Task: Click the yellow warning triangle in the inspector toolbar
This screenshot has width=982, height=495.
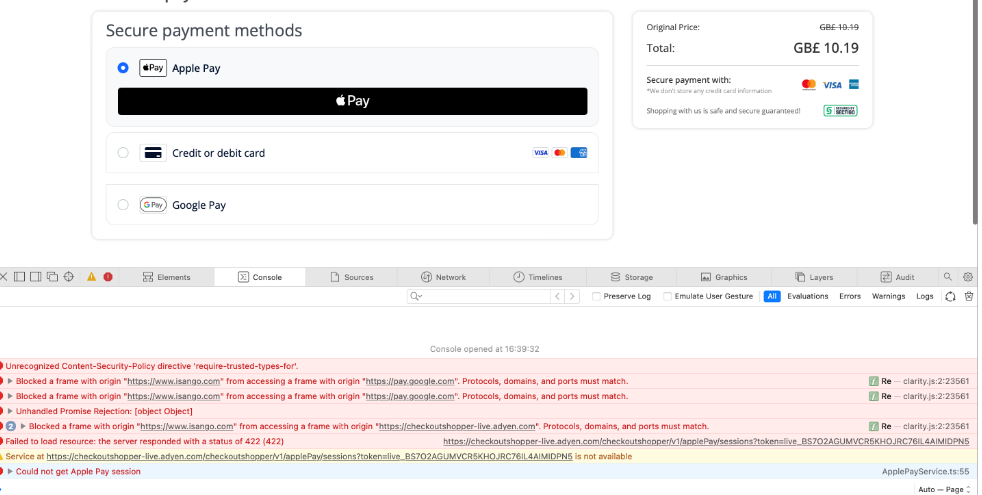Action: coord(91,277)
